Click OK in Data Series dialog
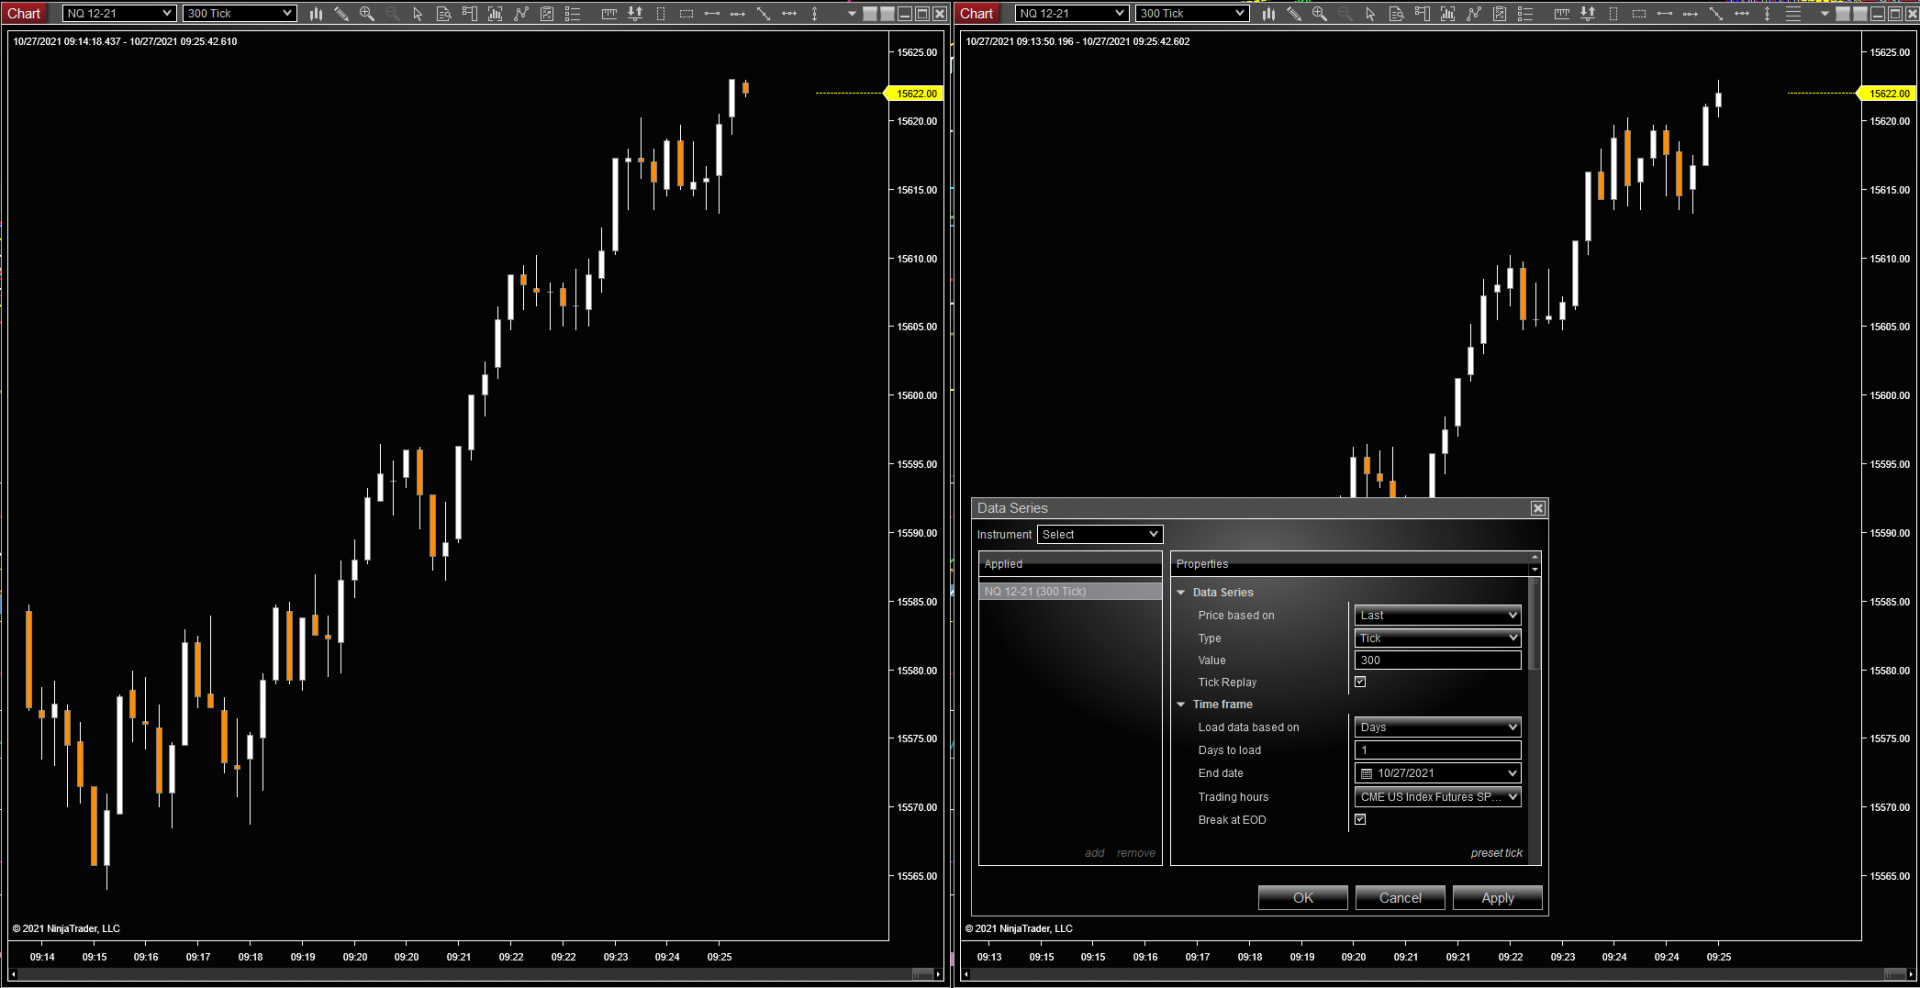 tap(1303, 898)
